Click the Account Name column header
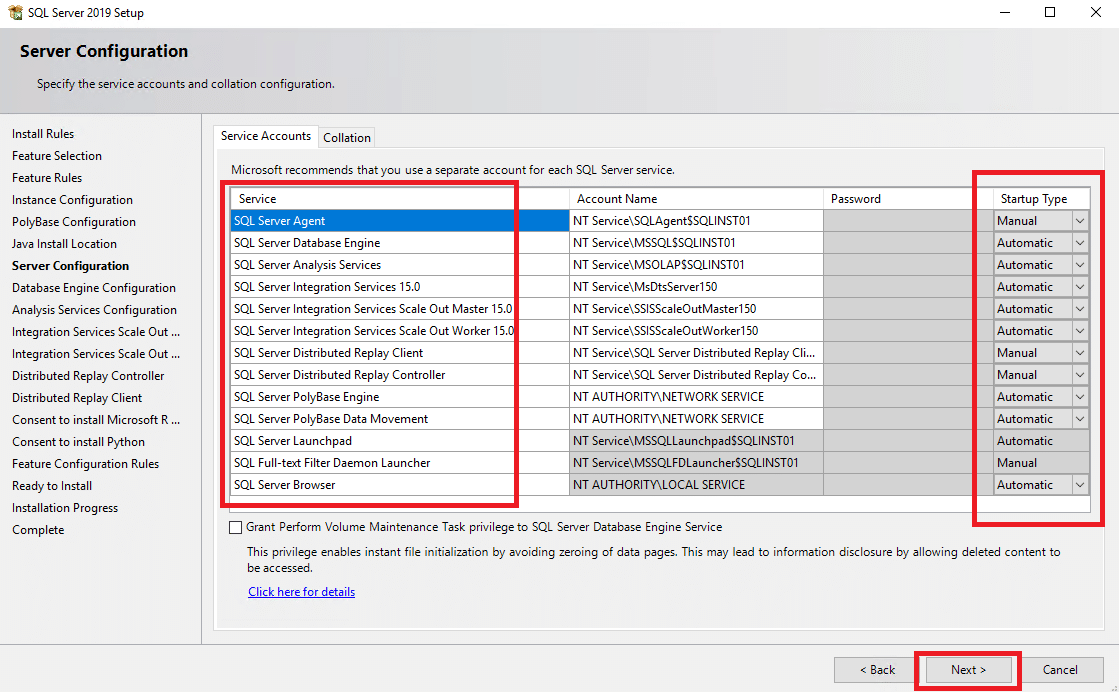The image size is (1119, 692). [696, 199]
